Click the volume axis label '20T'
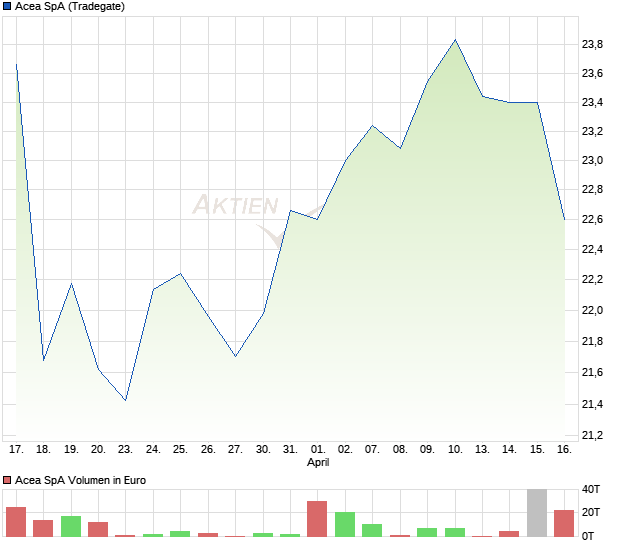 pos(591,512)
